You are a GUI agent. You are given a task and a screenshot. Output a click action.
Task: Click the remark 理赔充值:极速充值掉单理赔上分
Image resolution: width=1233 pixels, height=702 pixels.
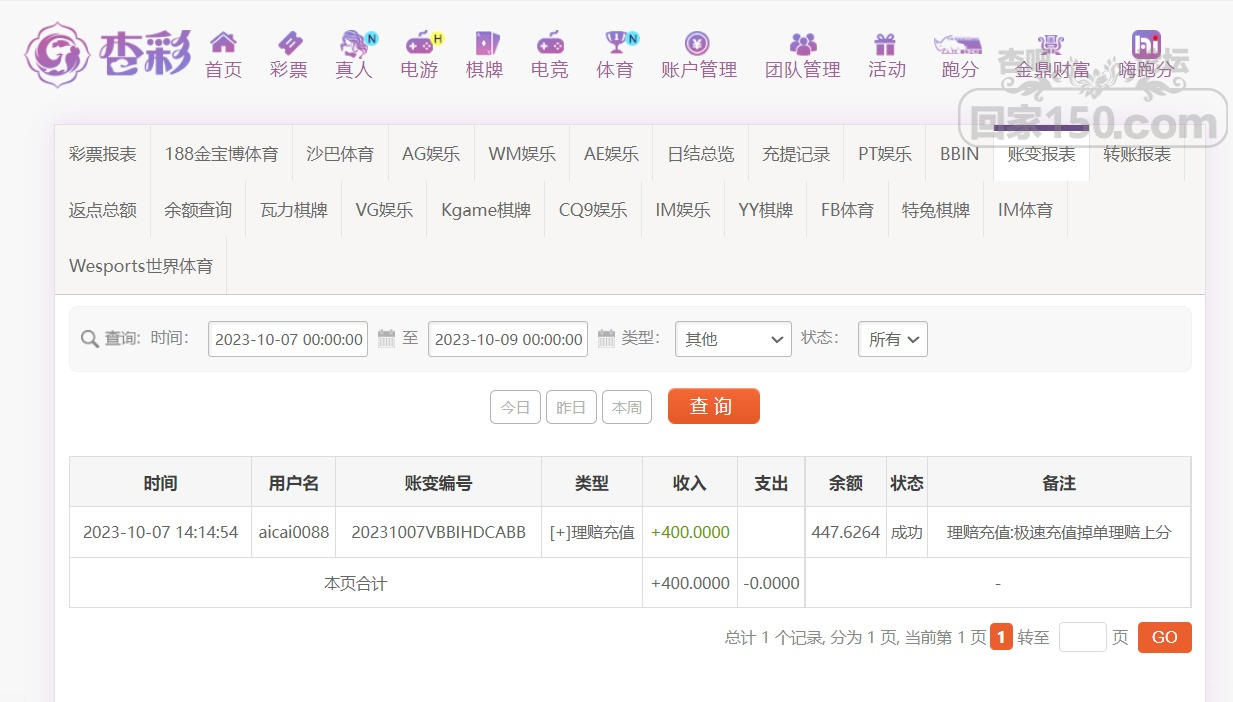pos(1059,532)
